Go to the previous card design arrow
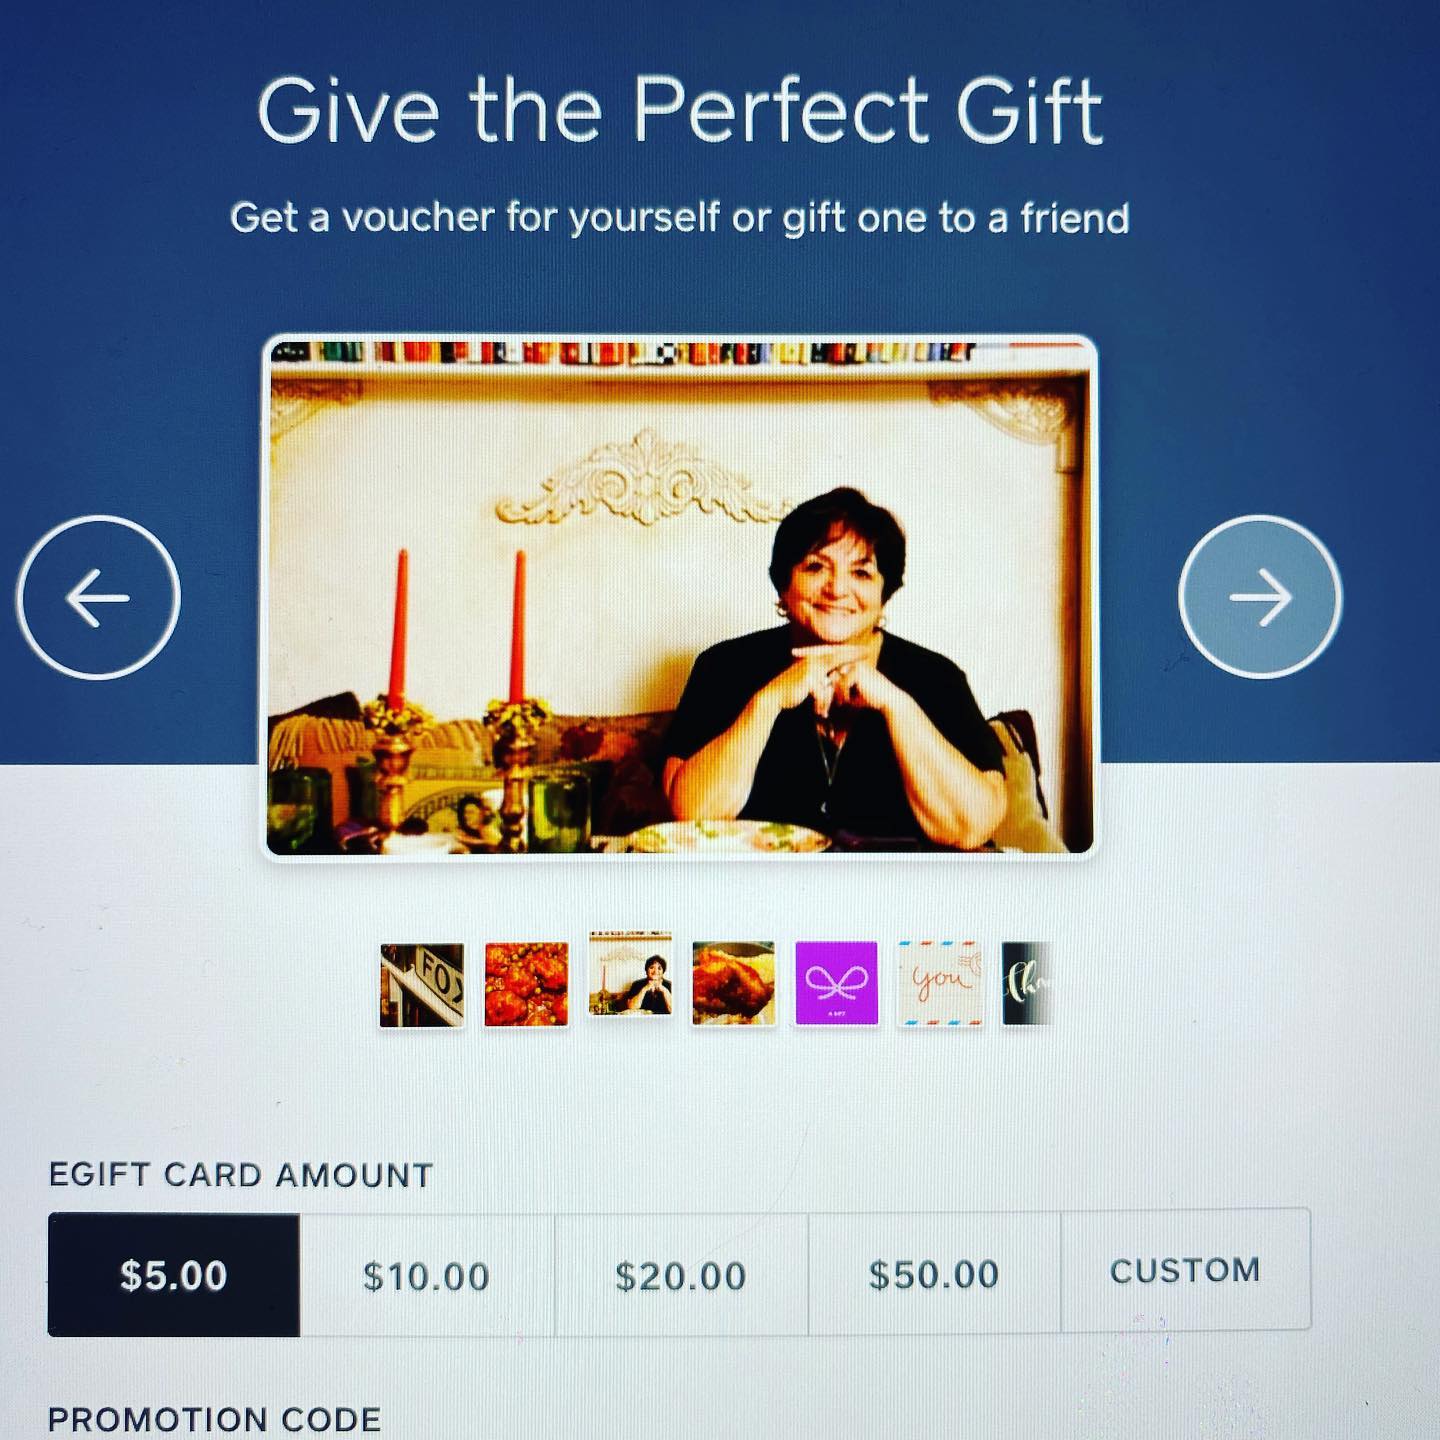The width and height of the screenshot is (1440, 1440). click(98, 597)
